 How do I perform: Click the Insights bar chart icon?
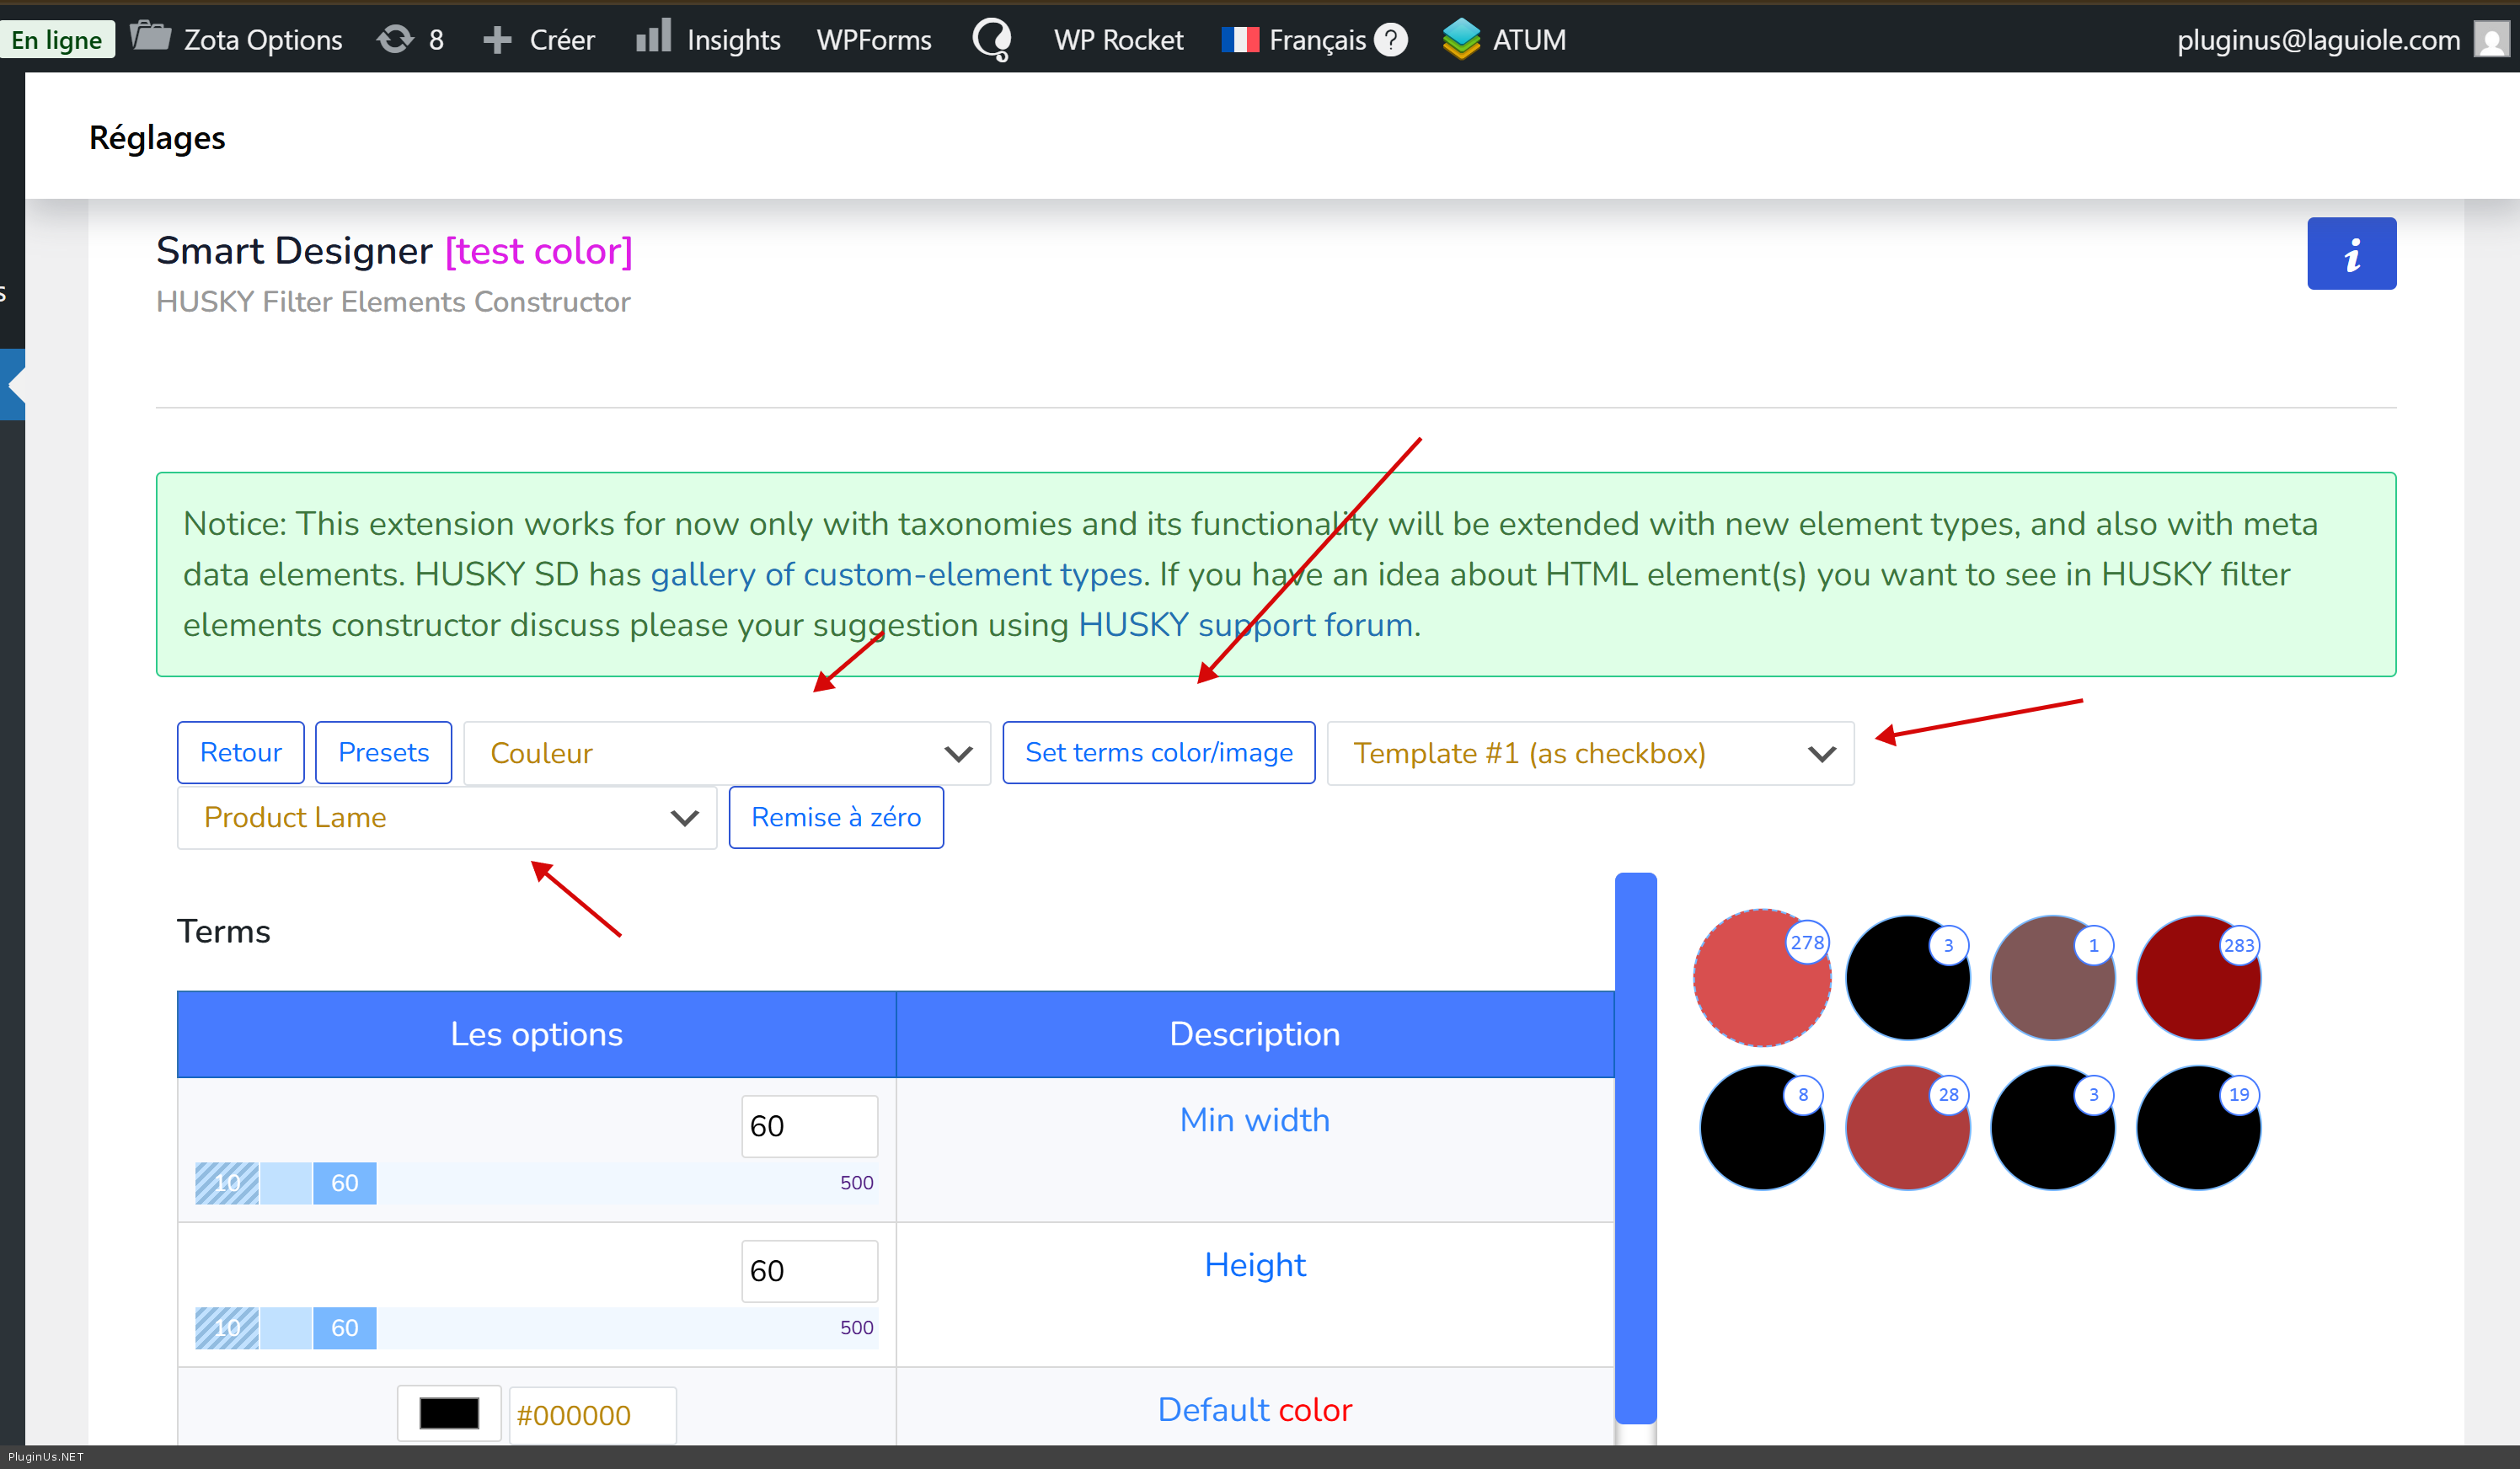[x=653, y=37]
